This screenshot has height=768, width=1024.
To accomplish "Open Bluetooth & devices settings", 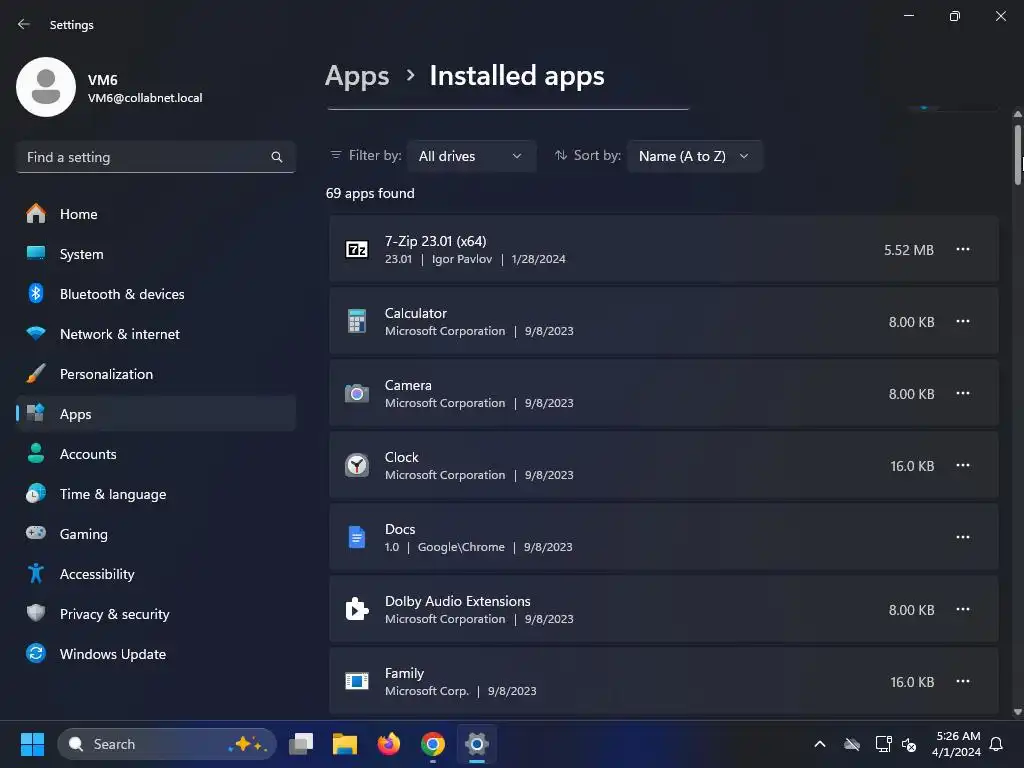I will (x=155, y=294).
